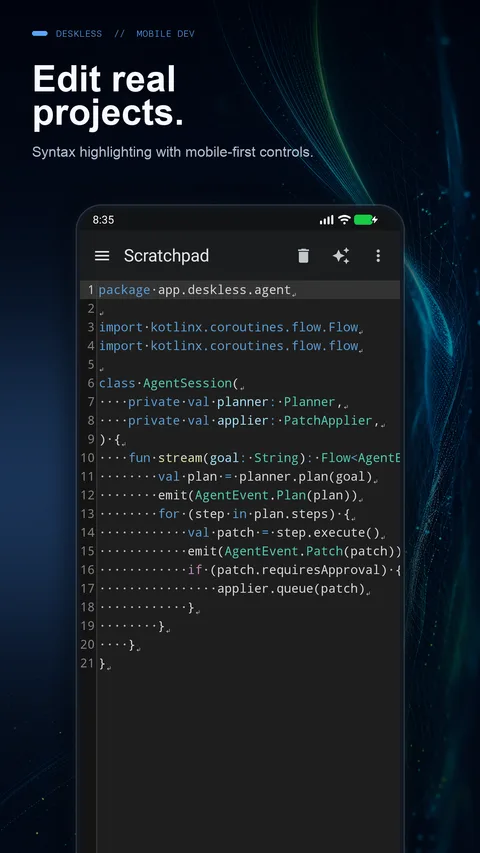Click line number 21 in gutter

87,663
